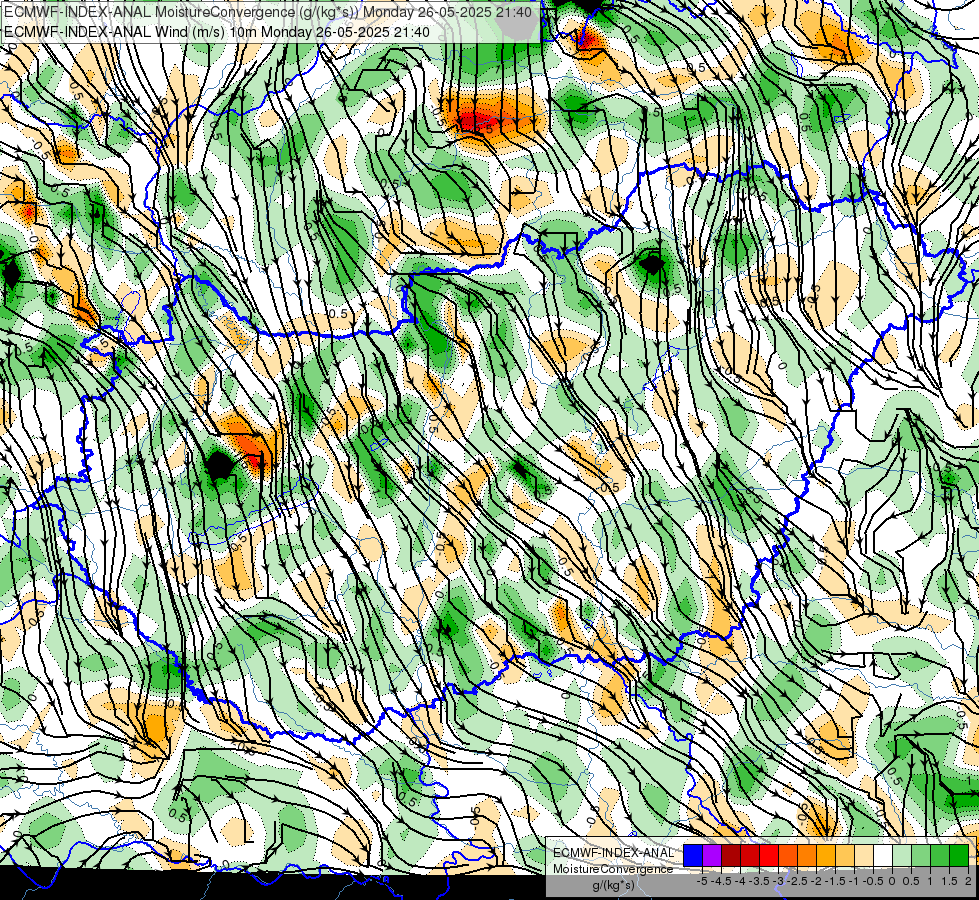
Task: Pick the legend swatch between -2 and -1.5
Action: coord(825,856)
